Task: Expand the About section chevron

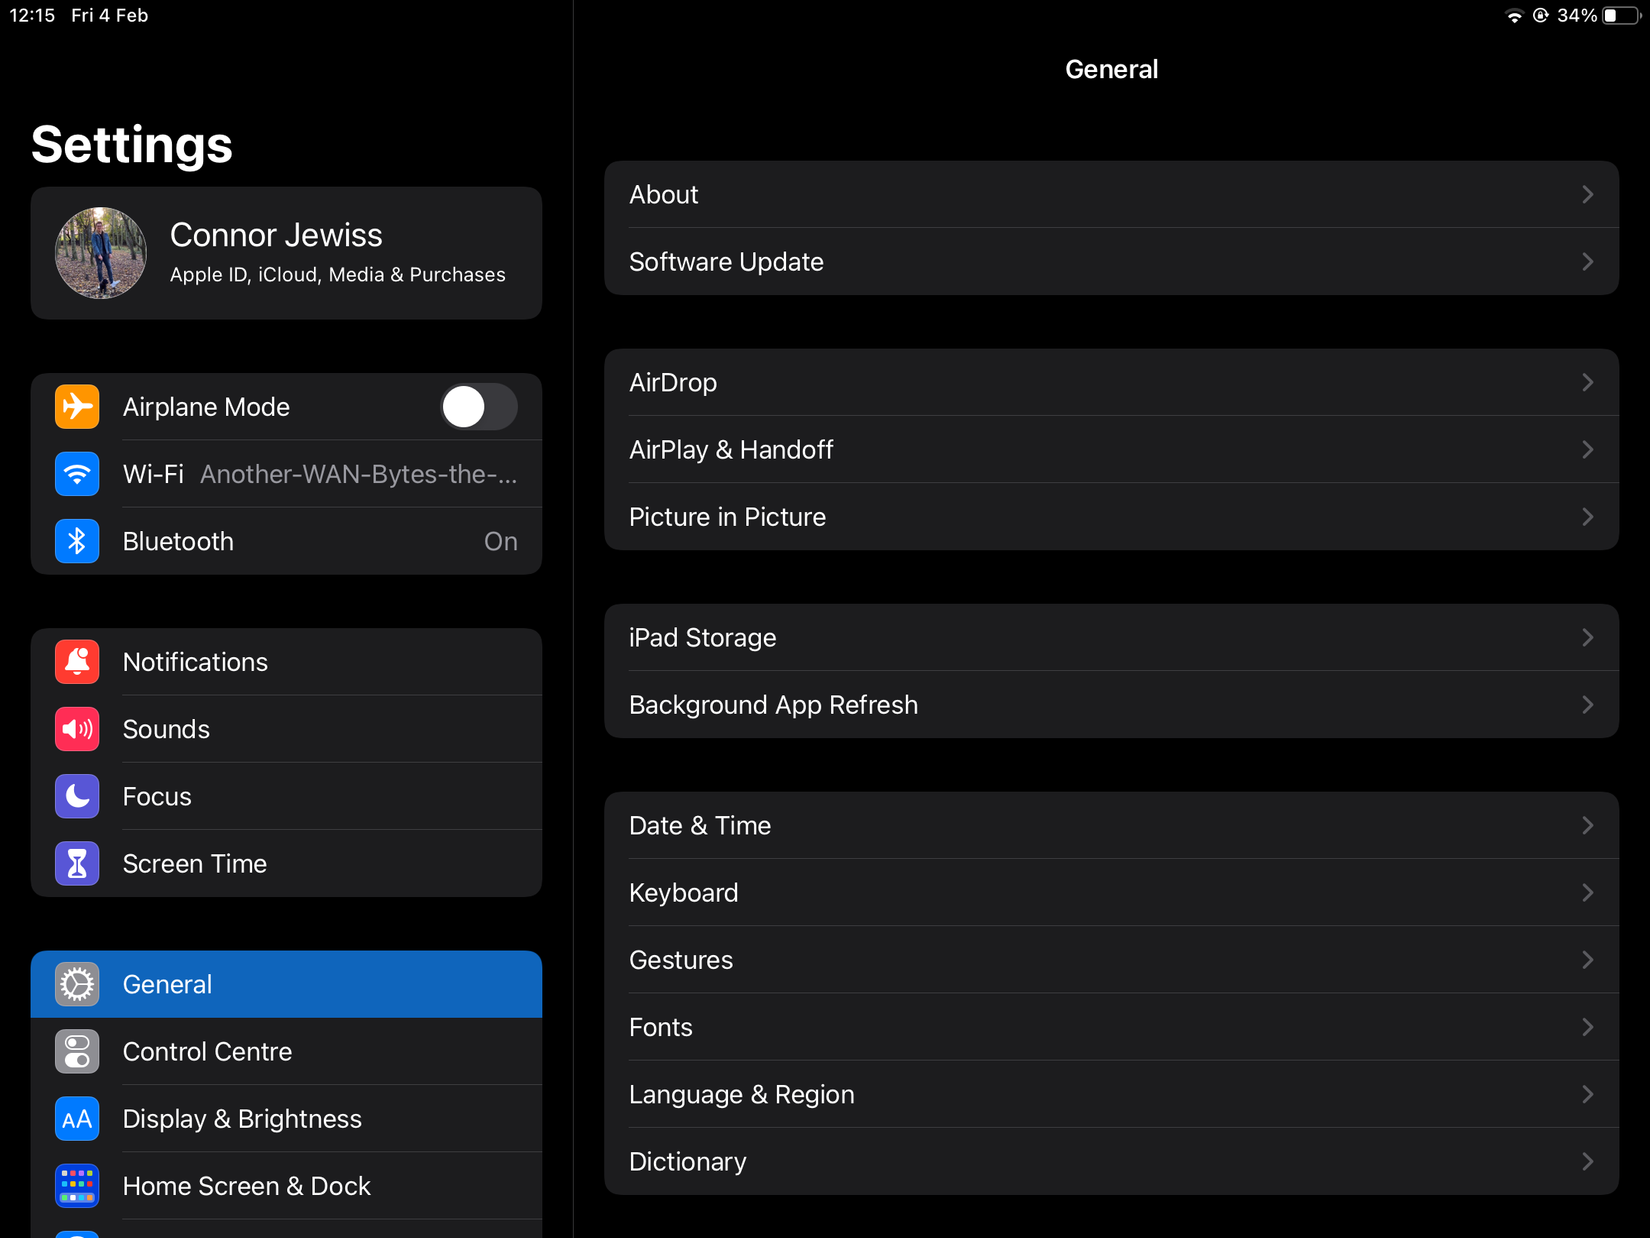Action: pos(1587,194)
